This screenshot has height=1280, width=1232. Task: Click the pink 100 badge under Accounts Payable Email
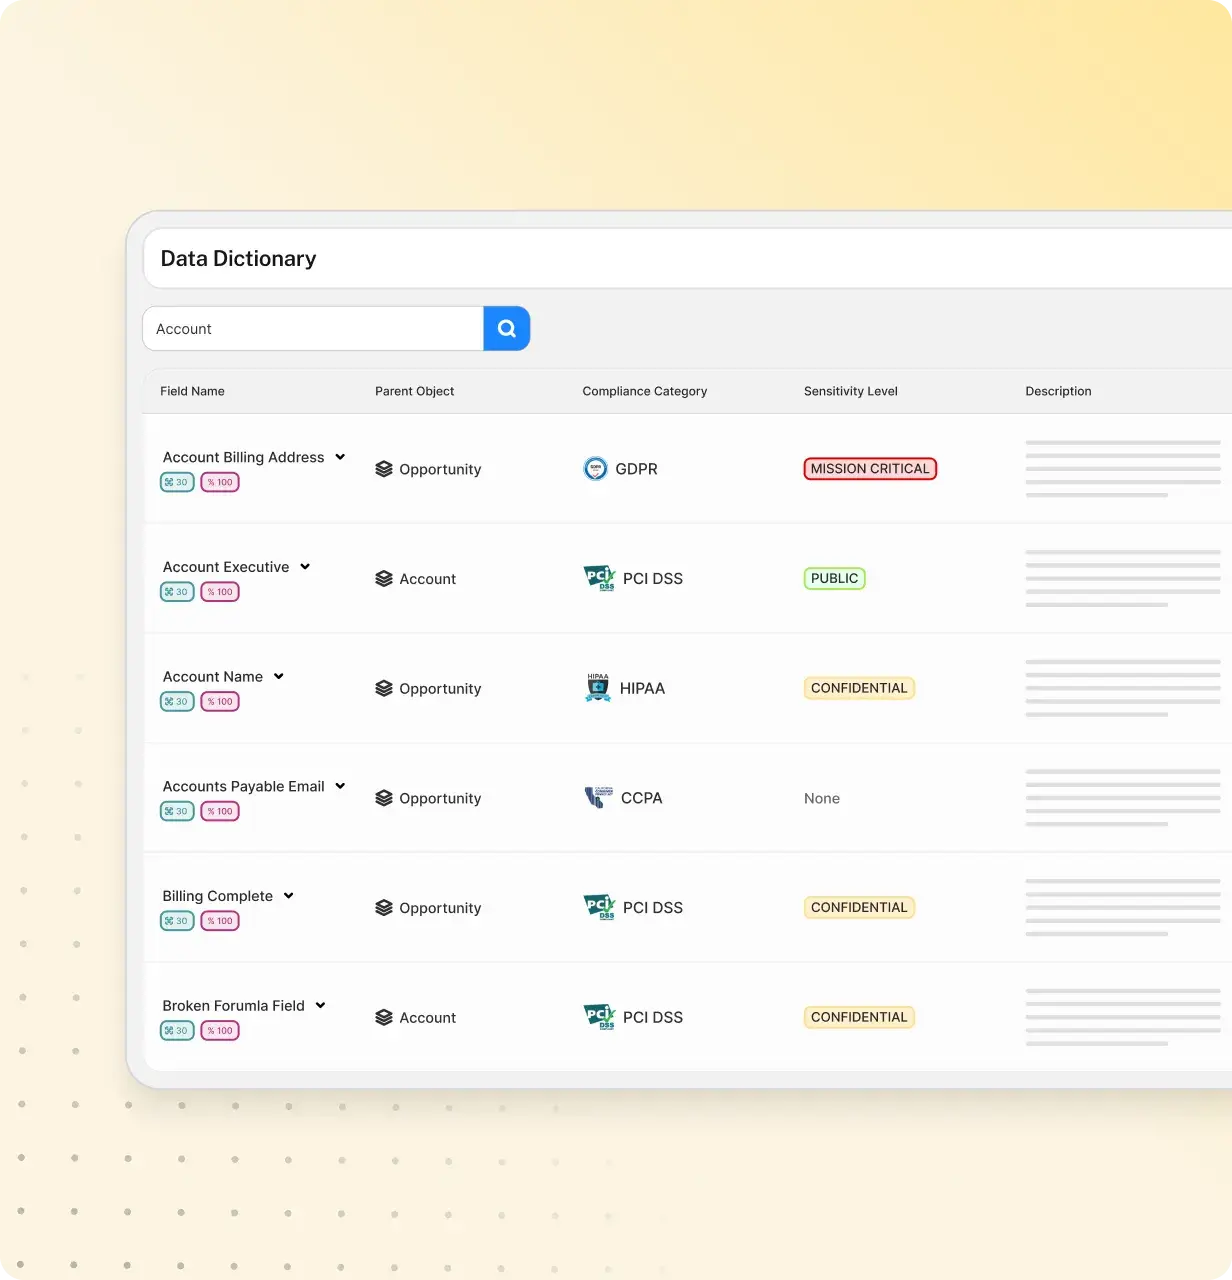point(220,811)
